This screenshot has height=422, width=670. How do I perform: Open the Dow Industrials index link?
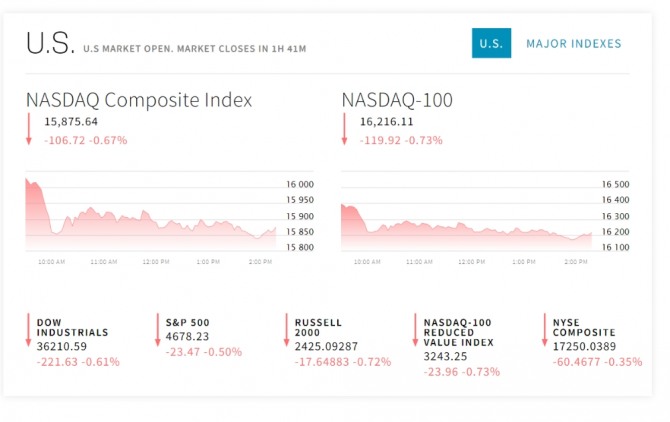pyautogui.click(x=72, y=327)
